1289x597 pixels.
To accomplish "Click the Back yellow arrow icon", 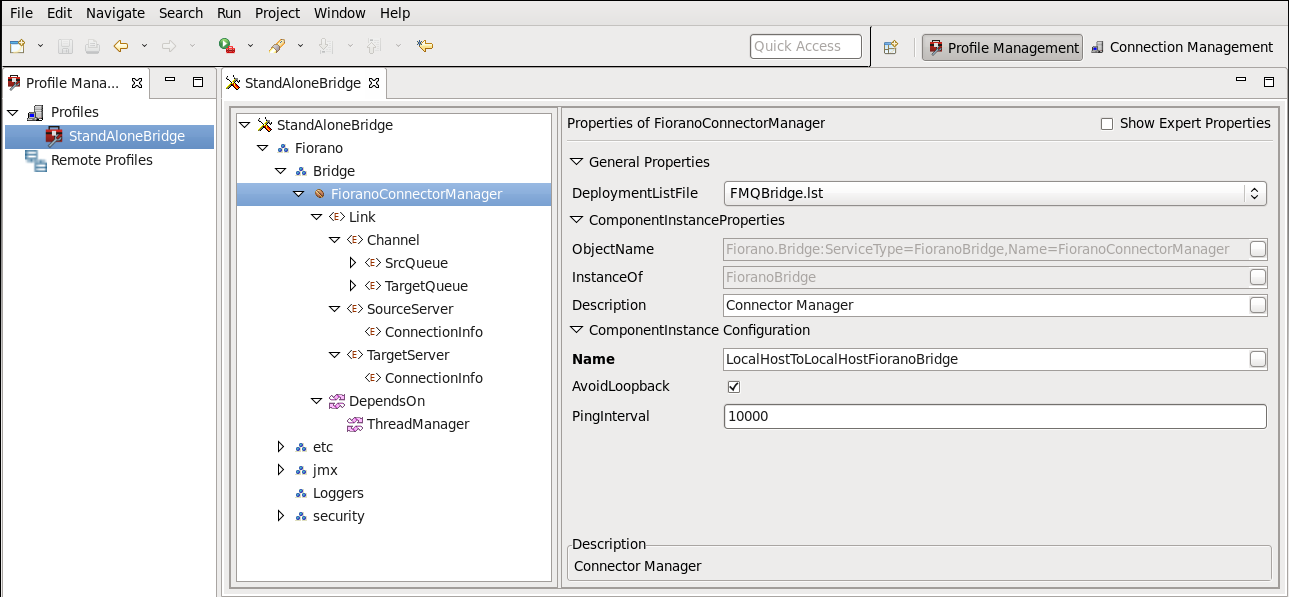I will [x=121, y=46].
